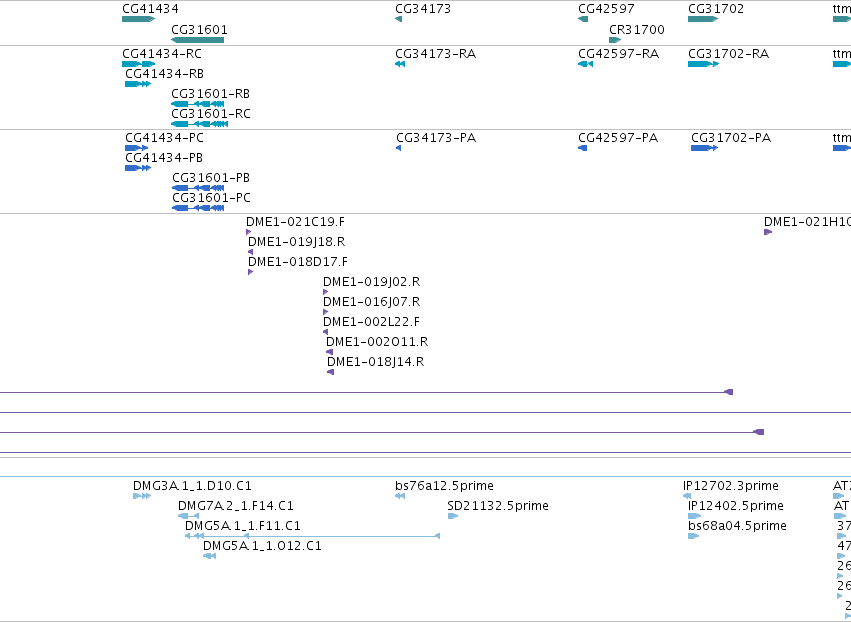This screenshot has width=851, height=622.
Task: Select the CG31702 gene label
Action: [716, 9]
